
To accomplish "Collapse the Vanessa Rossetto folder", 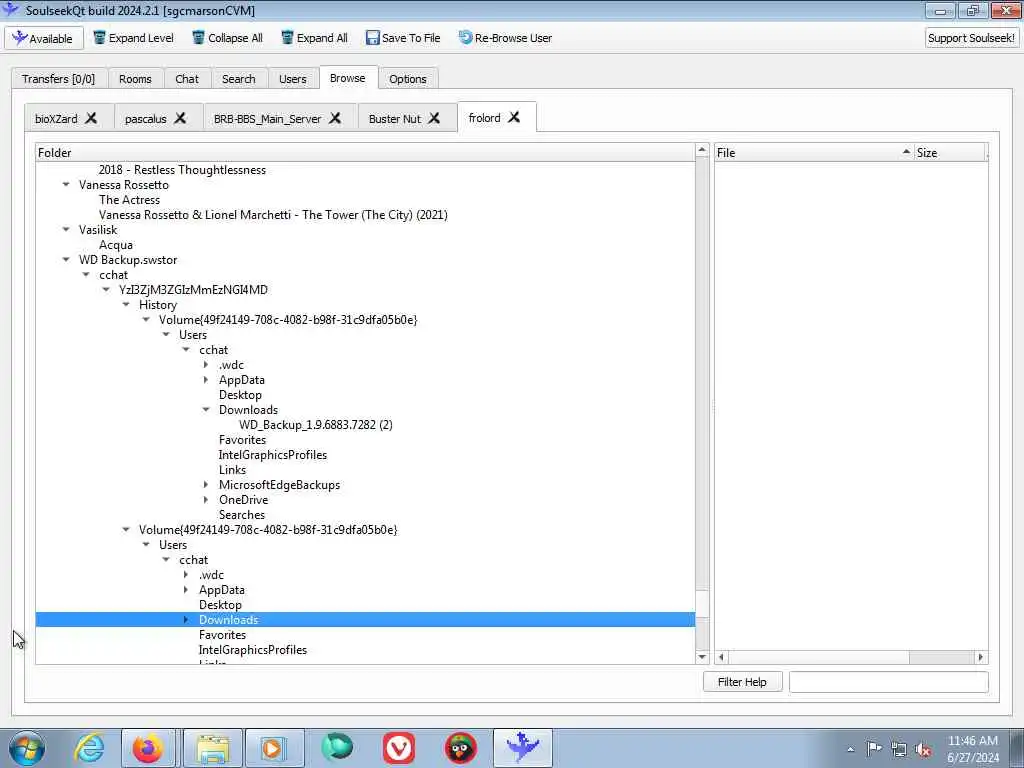I will 66,185.
